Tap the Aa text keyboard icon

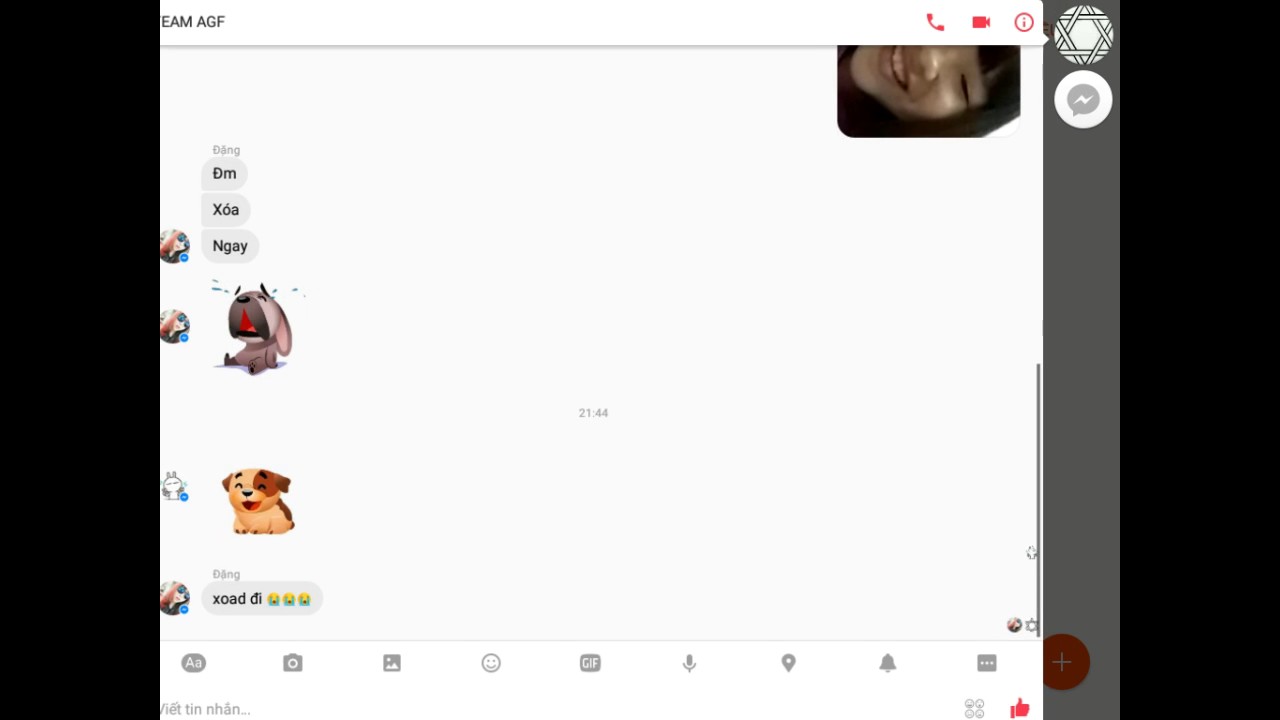tap(193, 663)
